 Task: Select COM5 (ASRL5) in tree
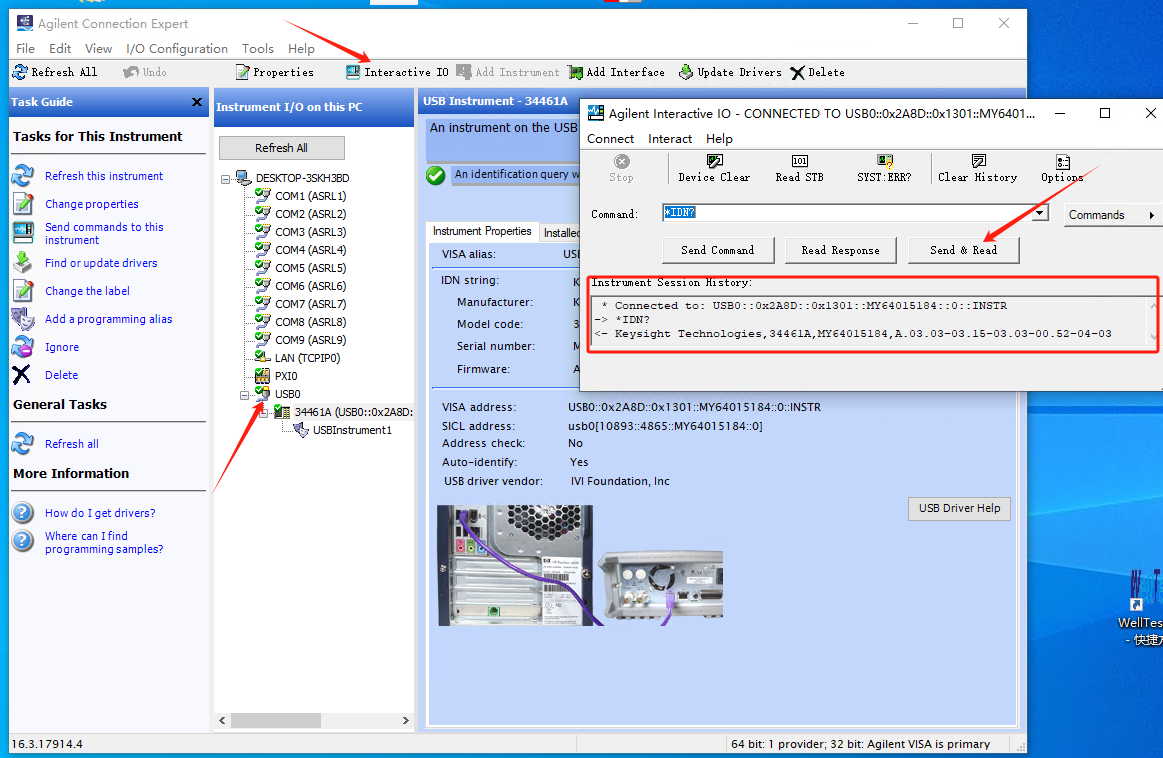310,268
